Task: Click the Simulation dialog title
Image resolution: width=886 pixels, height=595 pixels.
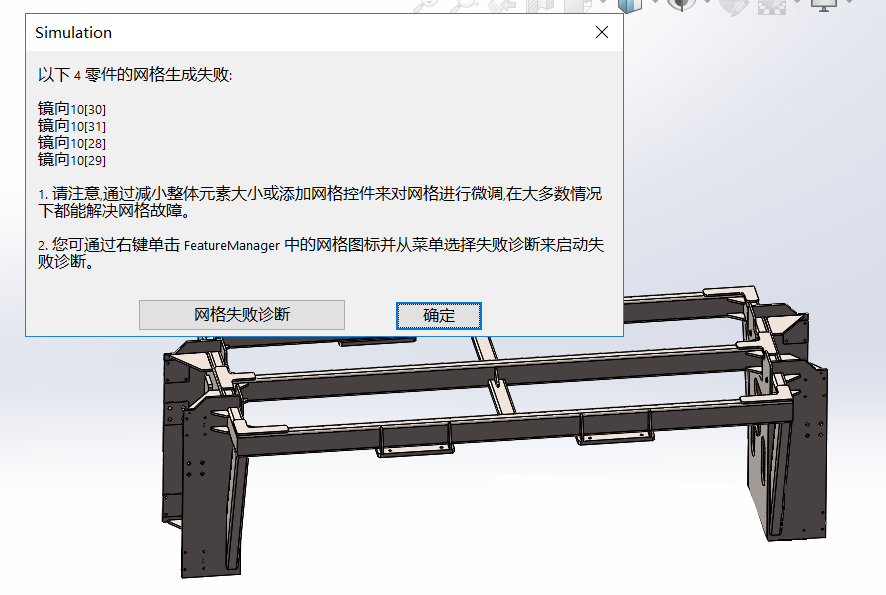Action: [73, 33]
